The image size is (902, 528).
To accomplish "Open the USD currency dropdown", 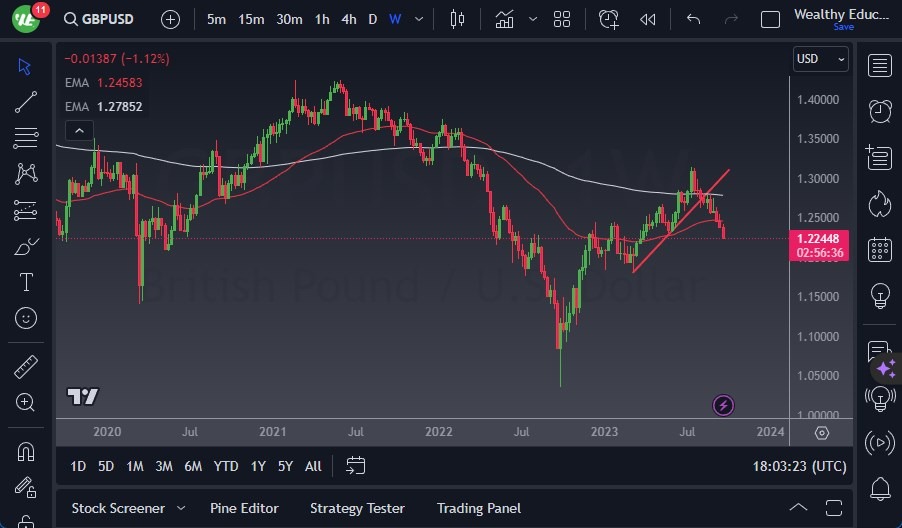I will 820,59.
